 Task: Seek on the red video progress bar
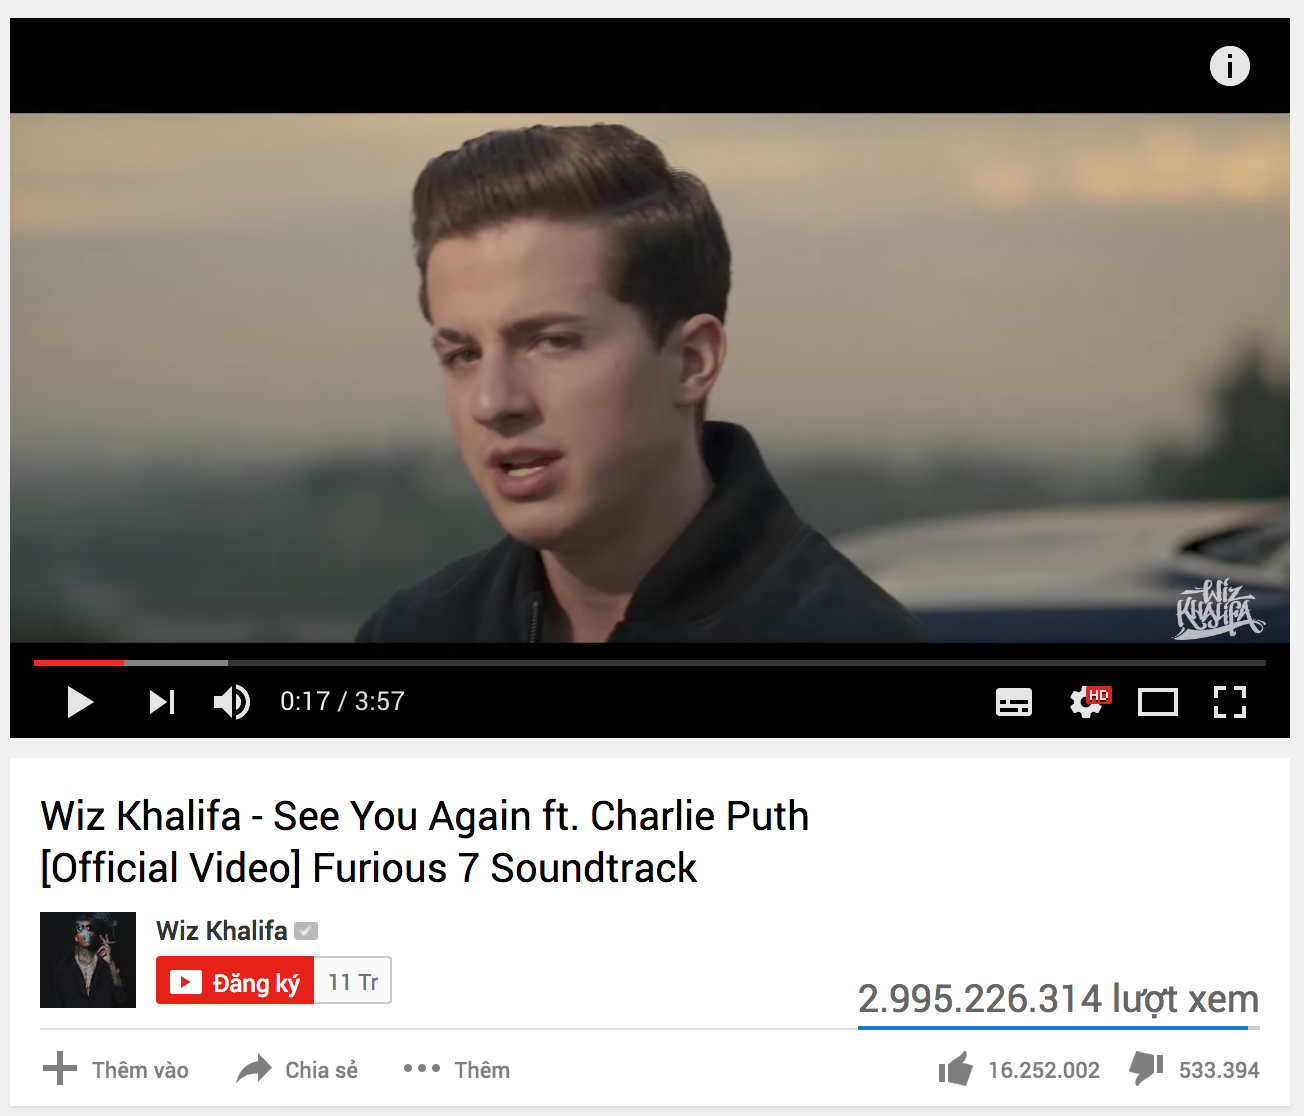[650, 662]
